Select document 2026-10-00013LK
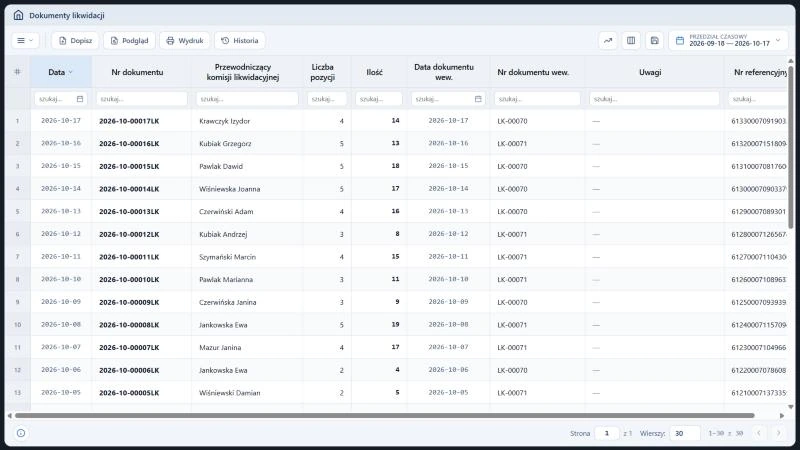The height and width of the screenshot is (450, 800). 129,211
